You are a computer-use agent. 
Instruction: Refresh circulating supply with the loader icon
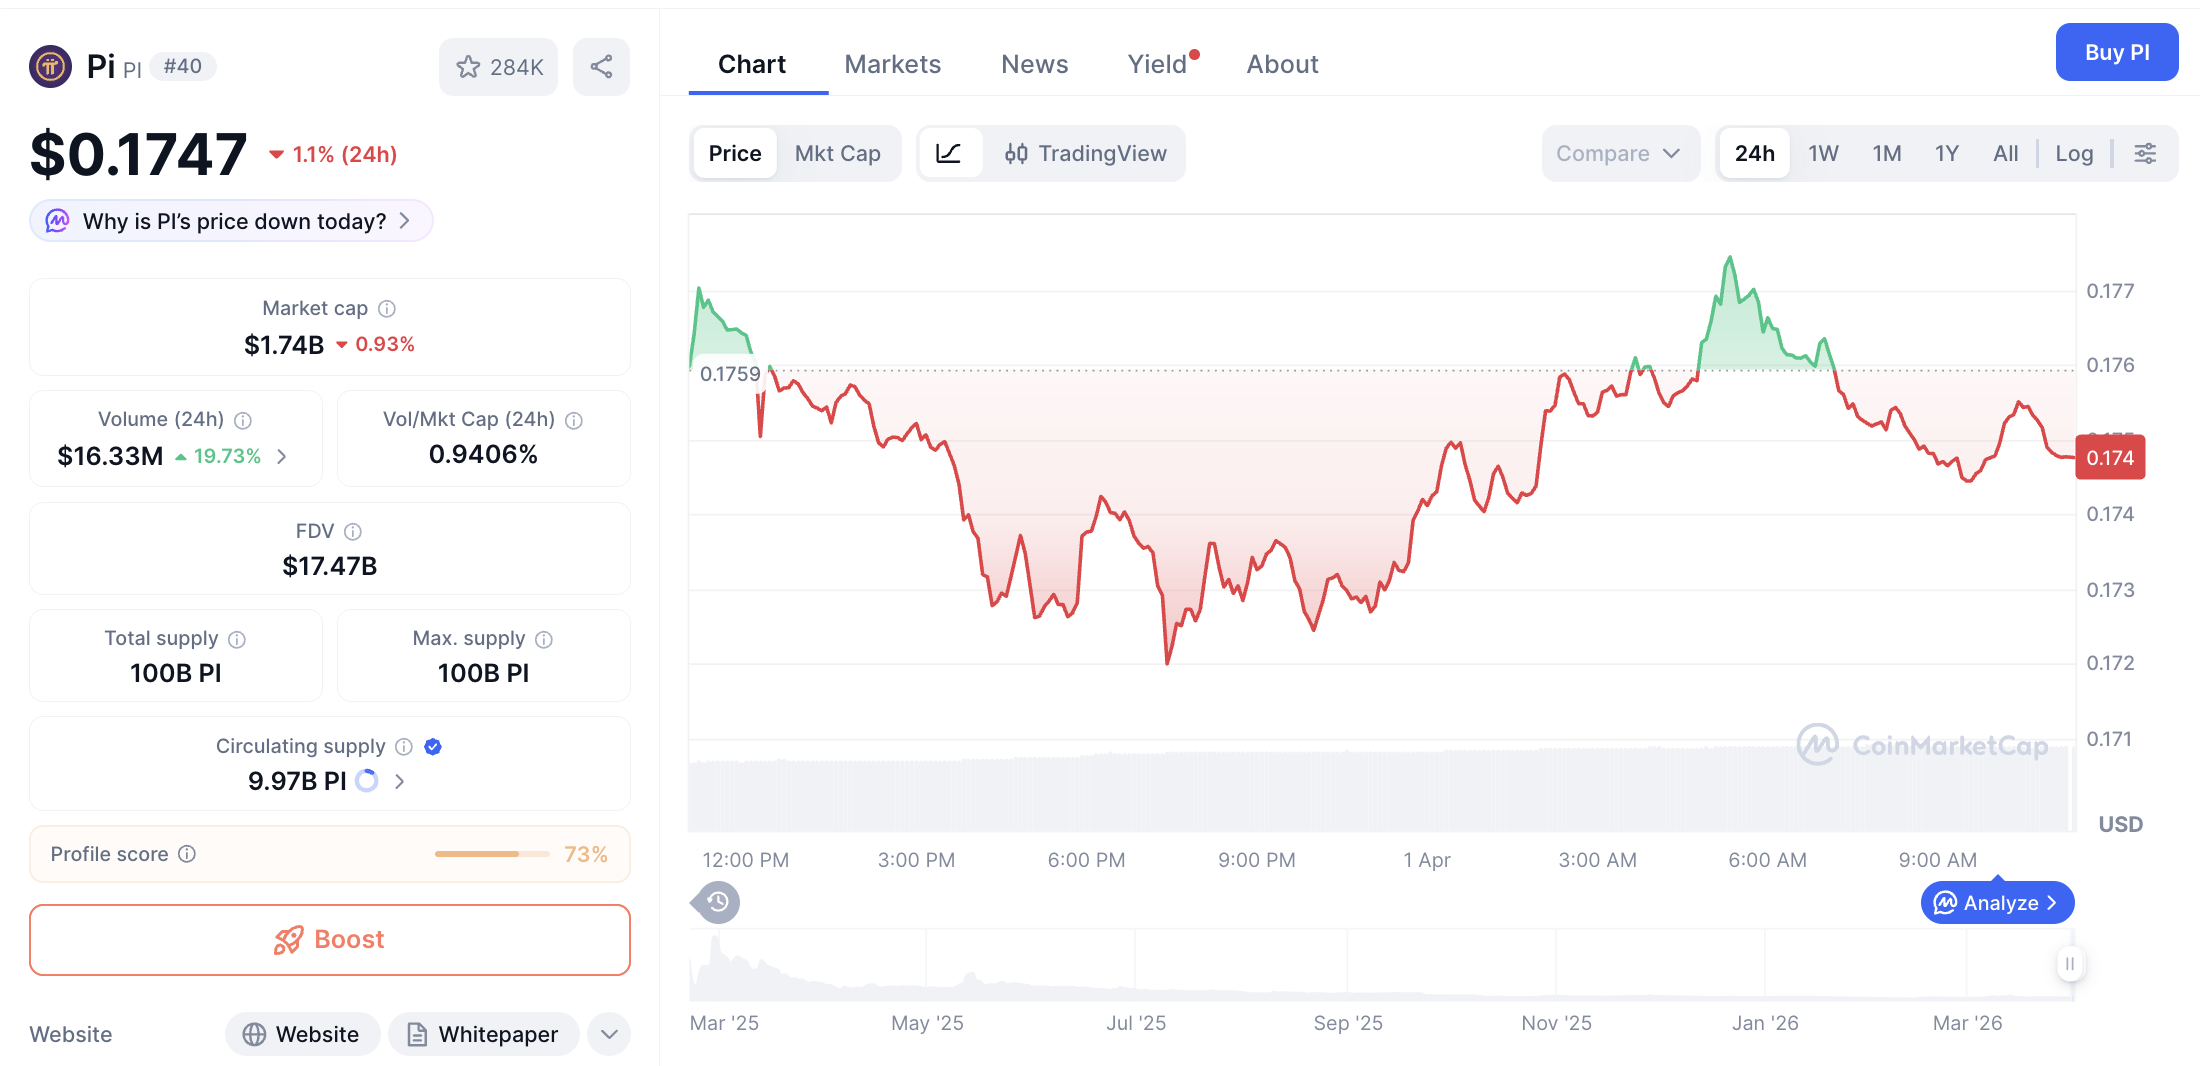[366, 781]
